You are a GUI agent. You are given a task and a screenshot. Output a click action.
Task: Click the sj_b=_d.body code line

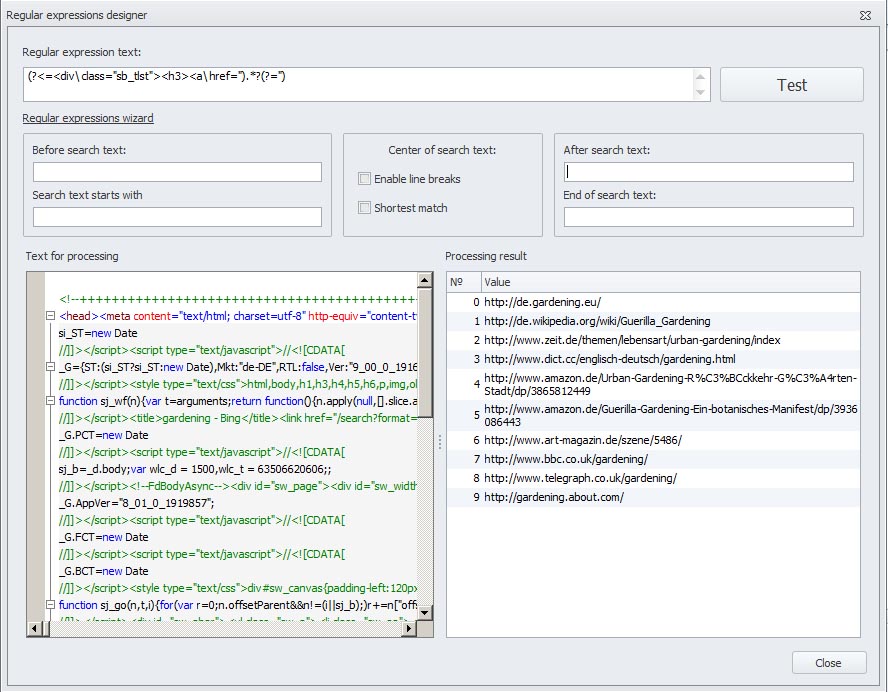tap(195, 469)
